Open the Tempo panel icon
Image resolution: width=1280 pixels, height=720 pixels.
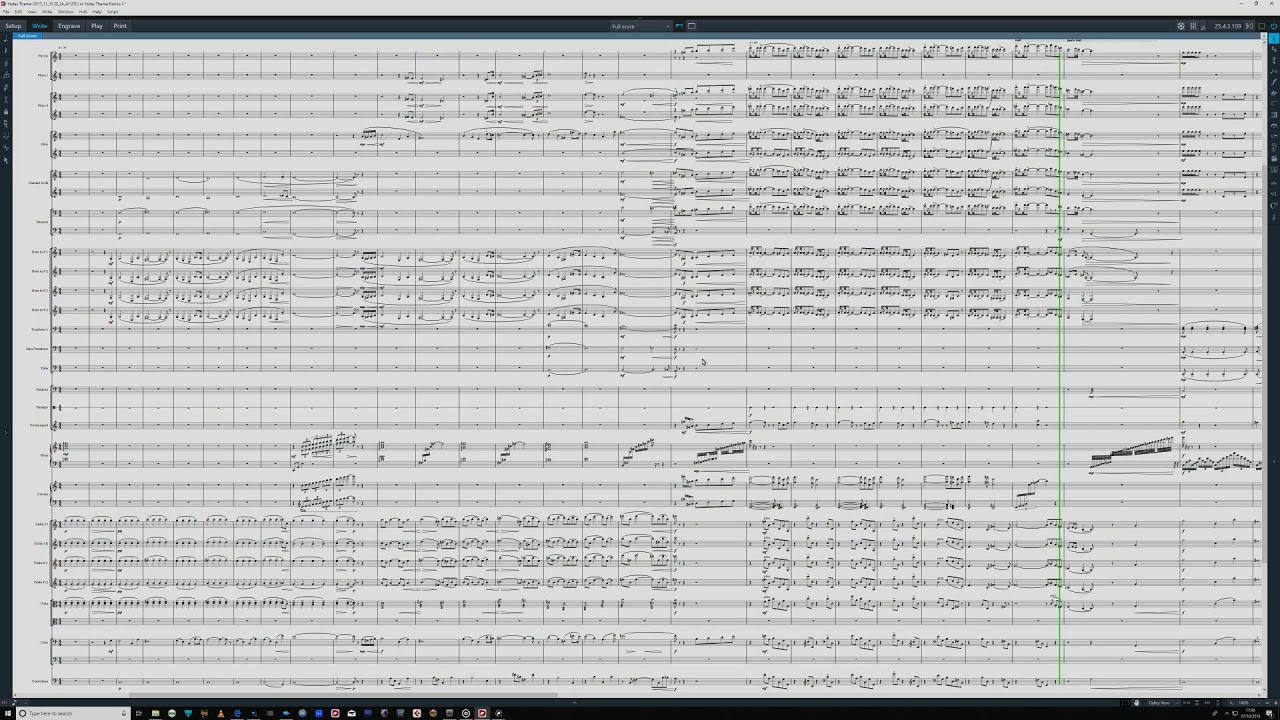point(1274,71)
